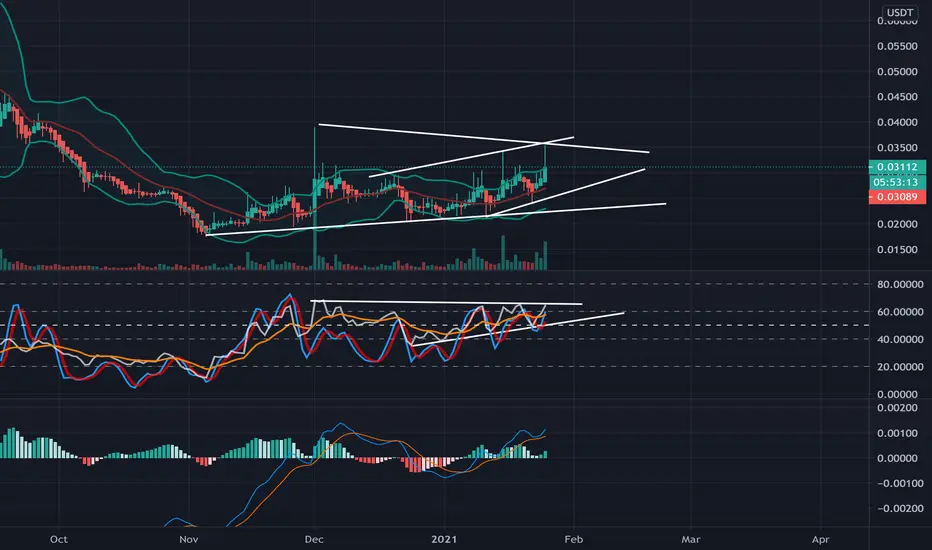This screenshot has width=932, height=550.
Task: Click the 80.00000 oscillator scale label
Action: (x=900, y=285)
